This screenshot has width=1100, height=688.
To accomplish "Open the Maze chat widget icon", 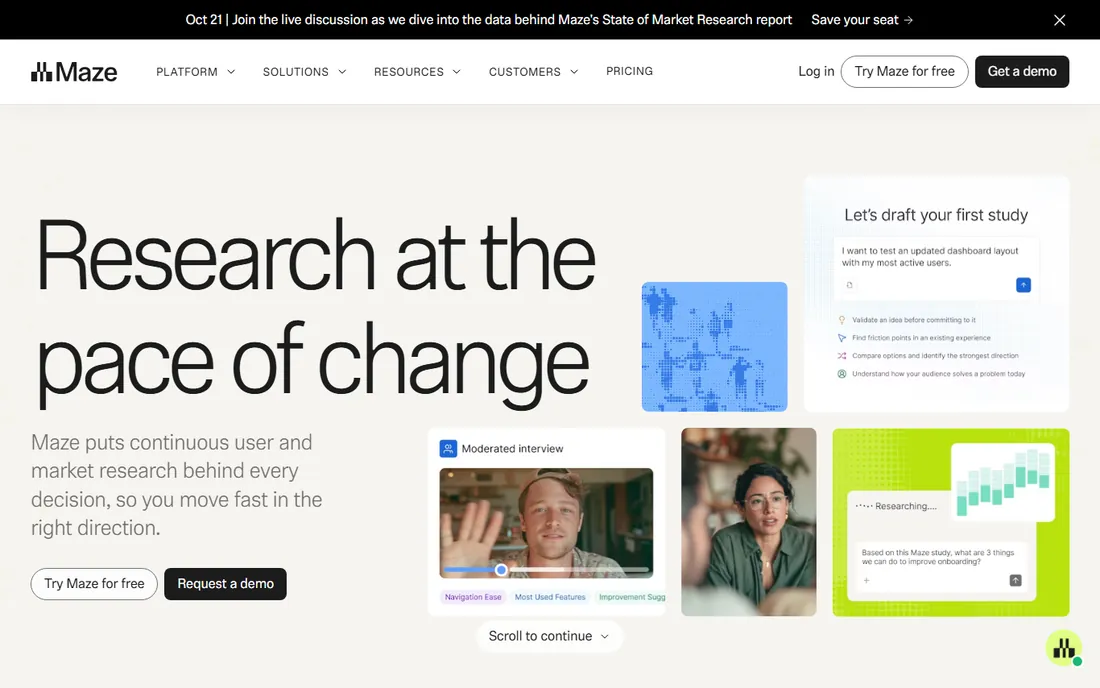I will click(x=1064, y=647).
